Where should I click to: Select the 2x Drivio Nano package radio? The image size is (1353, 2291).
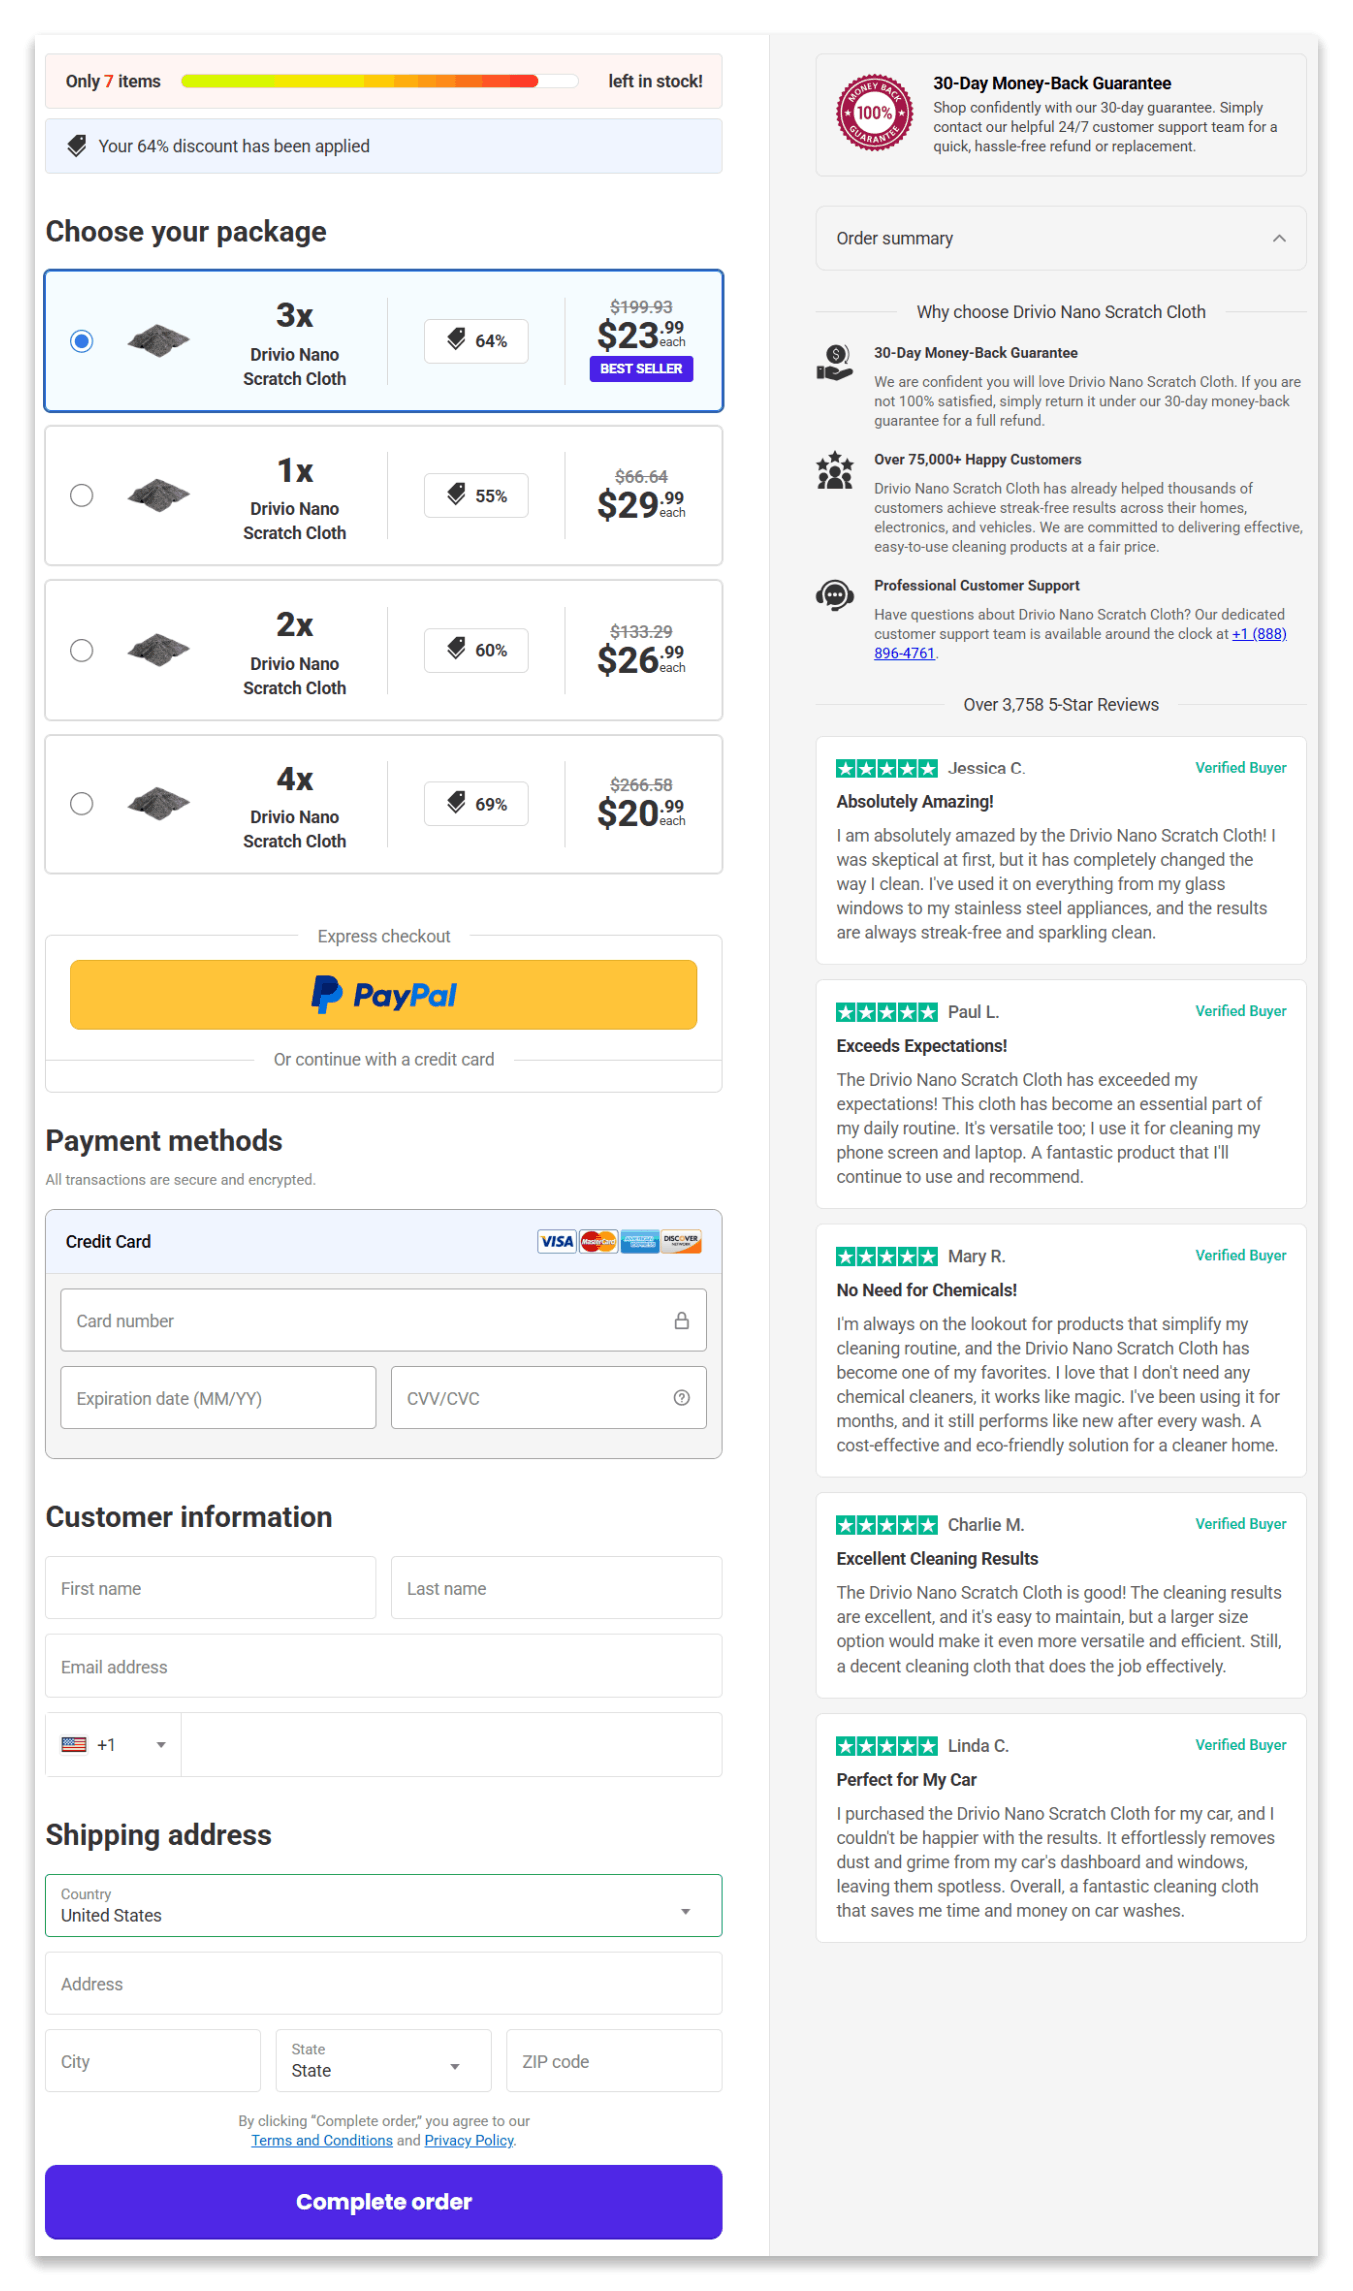(82, 651)
